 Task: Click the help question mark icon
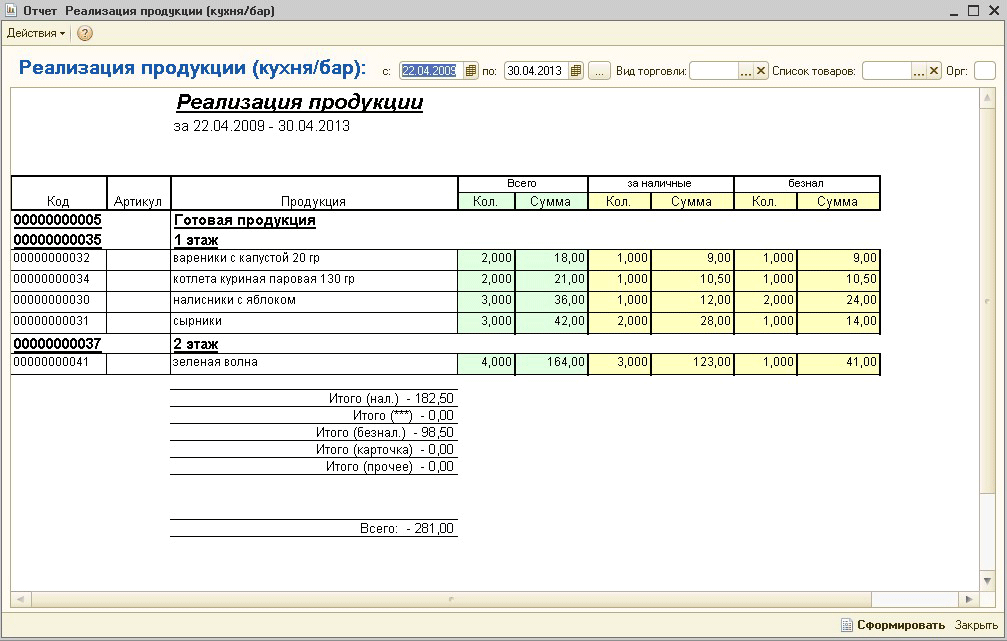tap(85, 33)
